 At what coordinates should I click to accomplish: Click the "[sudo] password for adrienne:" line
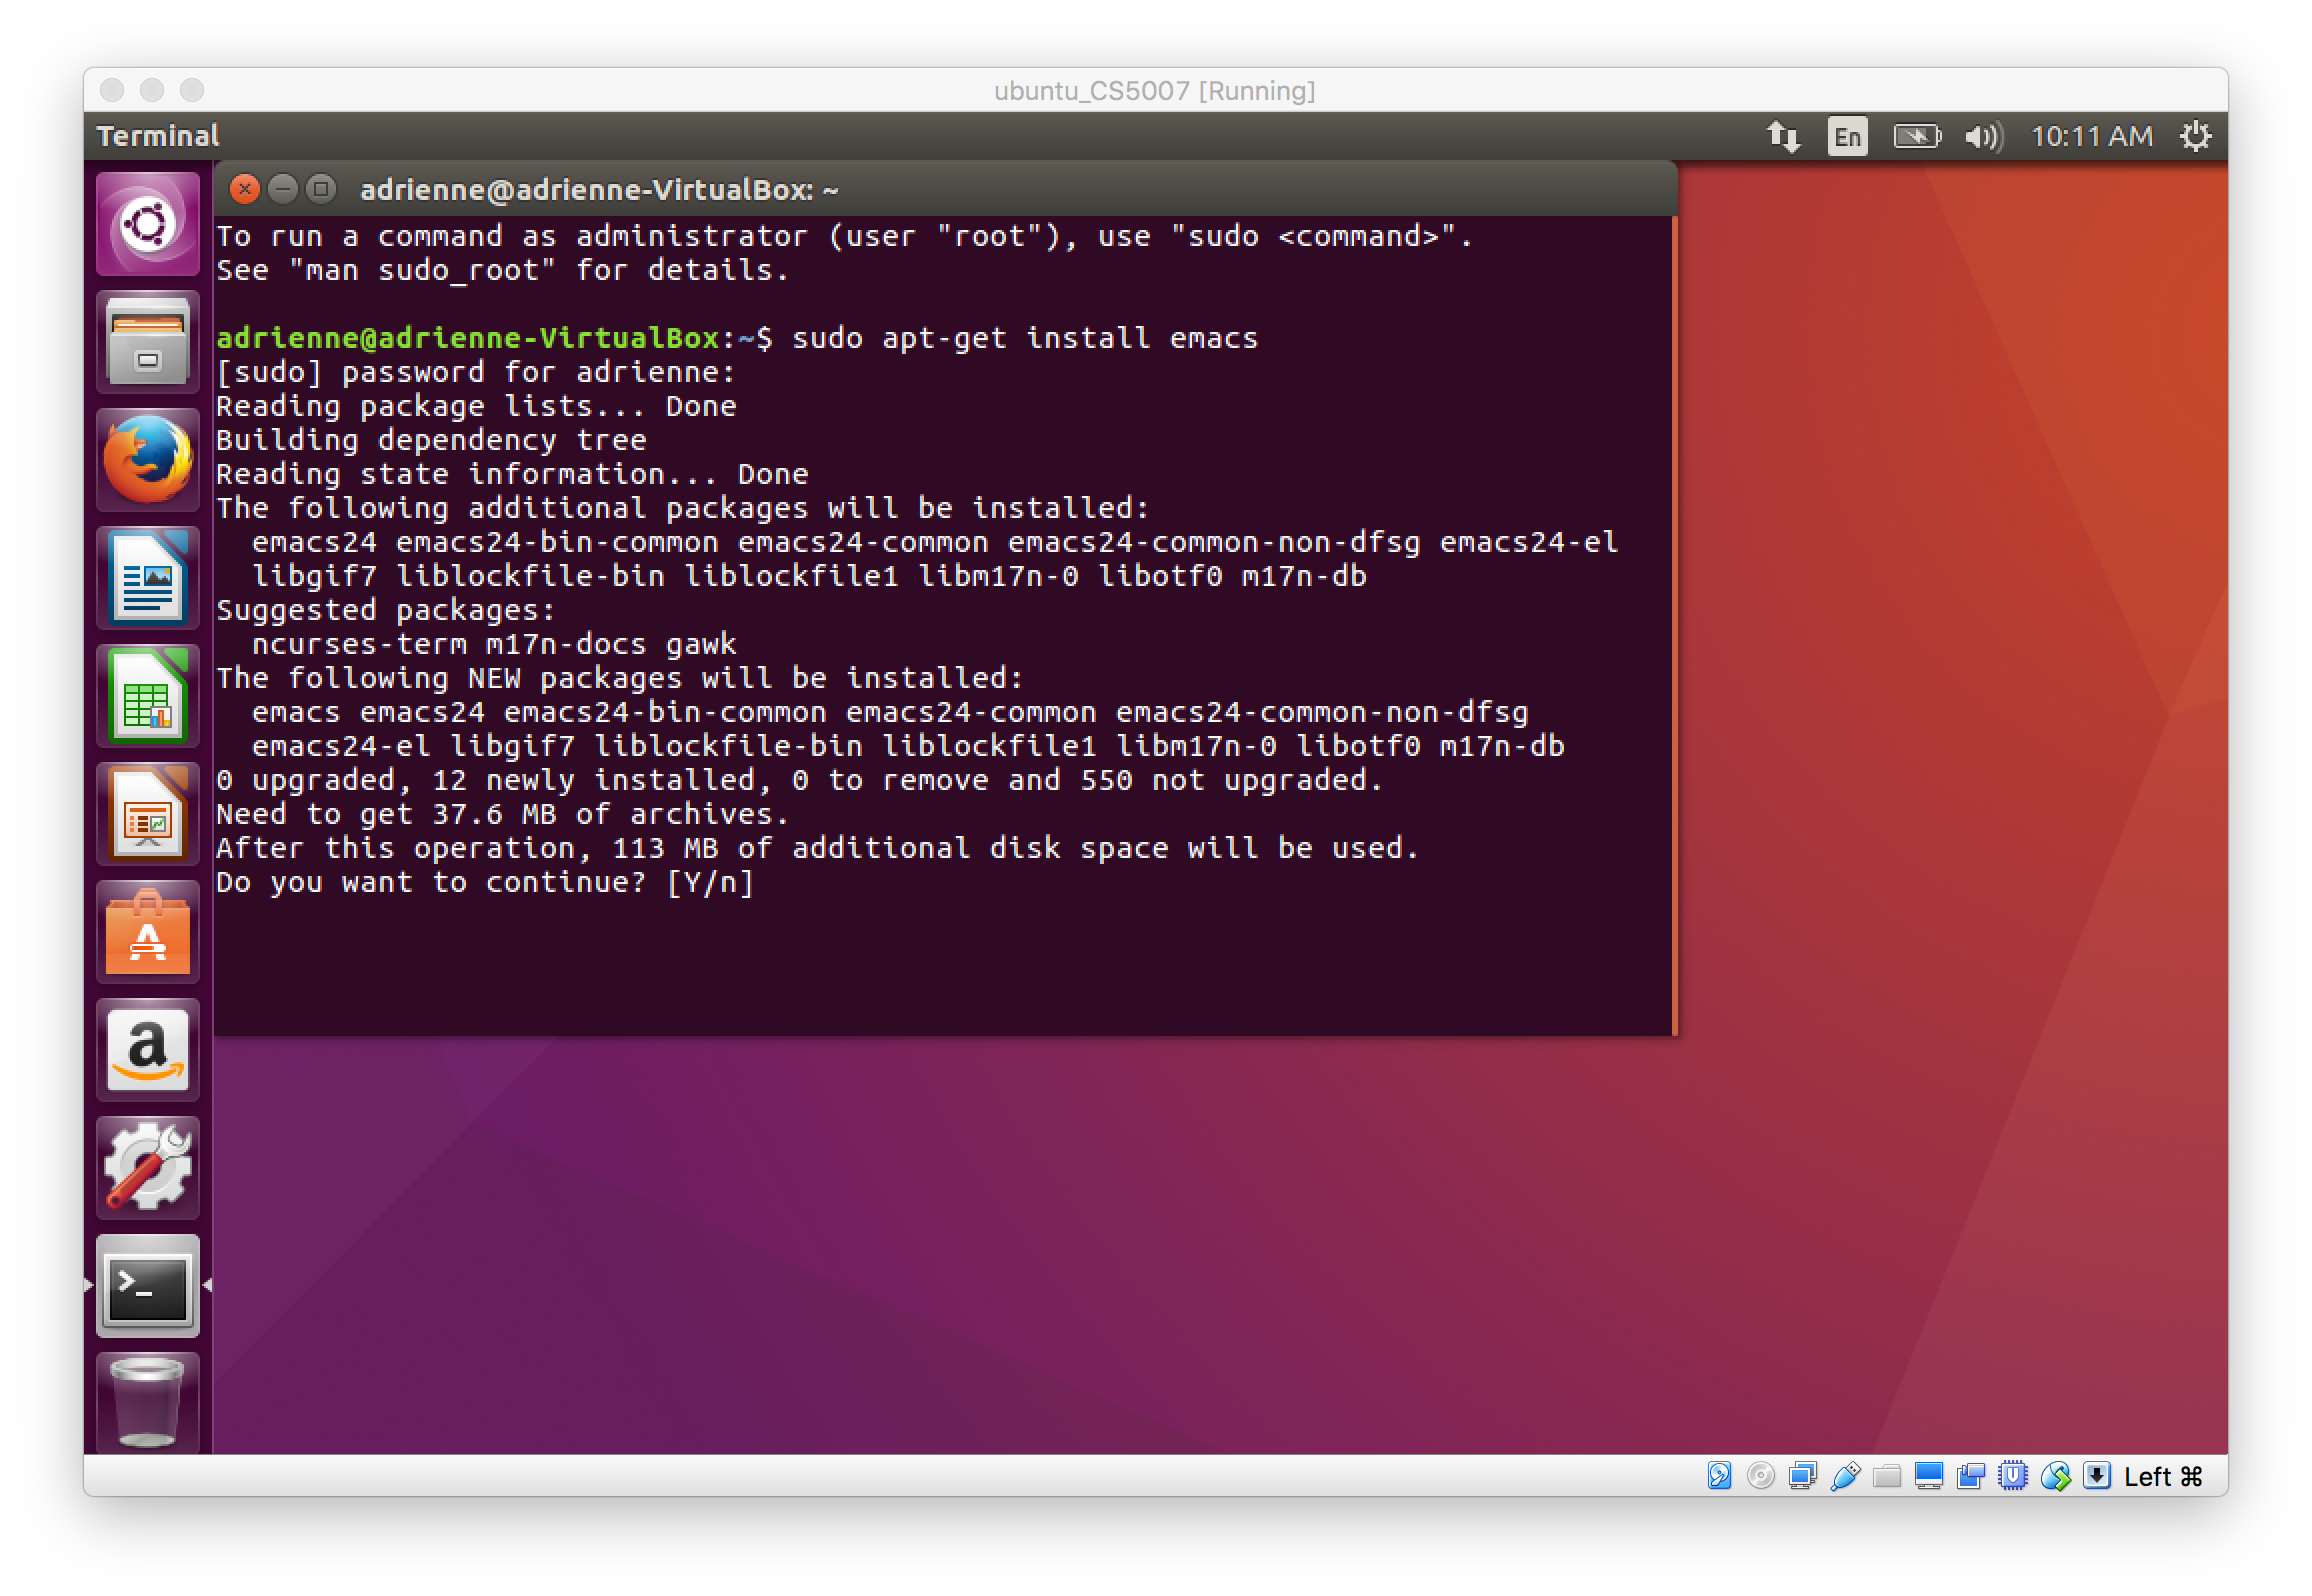click(476, 372)
